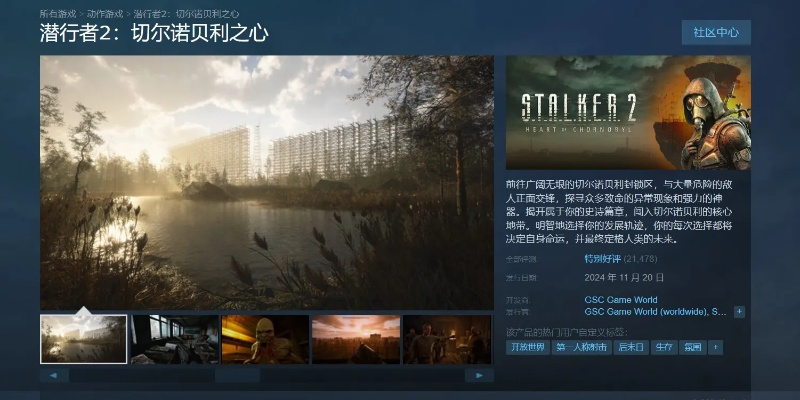This screenshot has width=800, height=400.
Task: Select the 后末日 tag
Action: pyautogui.click(x=631, y=347)
